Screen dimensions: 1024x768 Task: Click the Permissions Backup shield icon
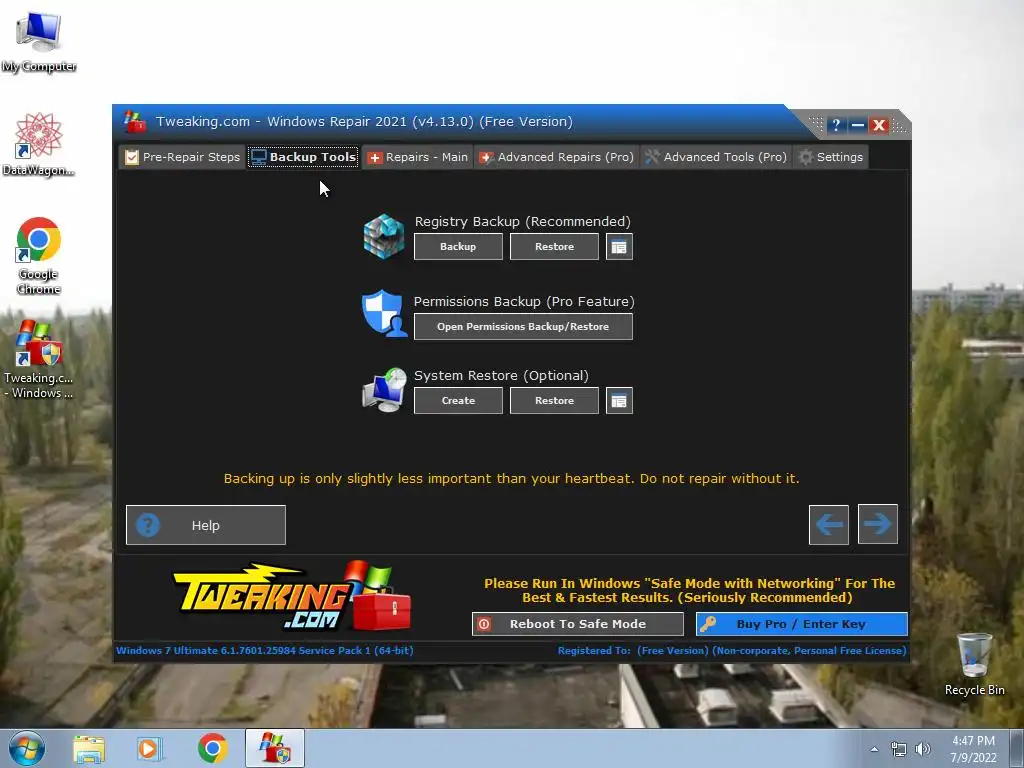384,313
